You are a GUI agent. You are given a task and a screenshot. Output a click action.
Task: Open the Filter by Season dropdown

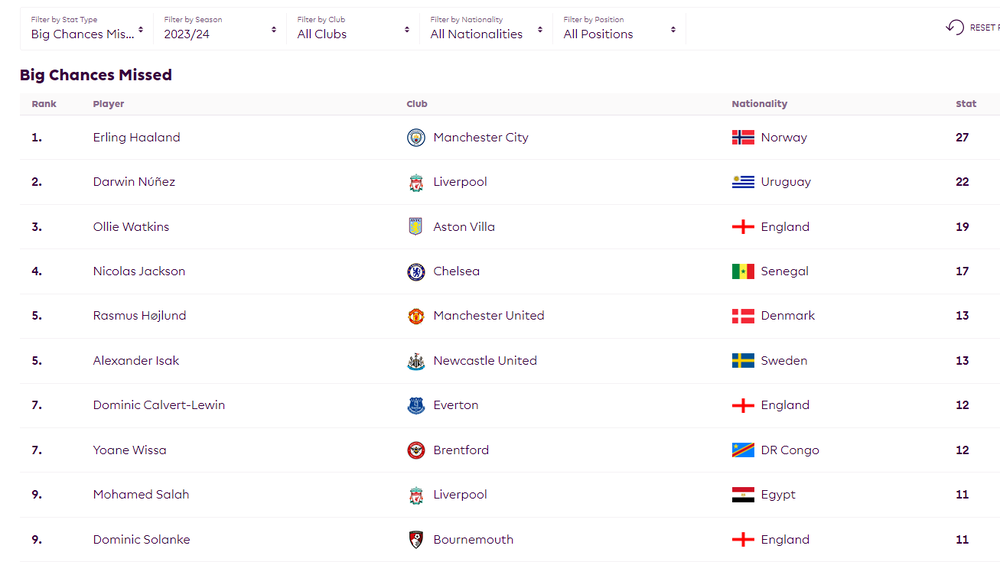(220, 29)
